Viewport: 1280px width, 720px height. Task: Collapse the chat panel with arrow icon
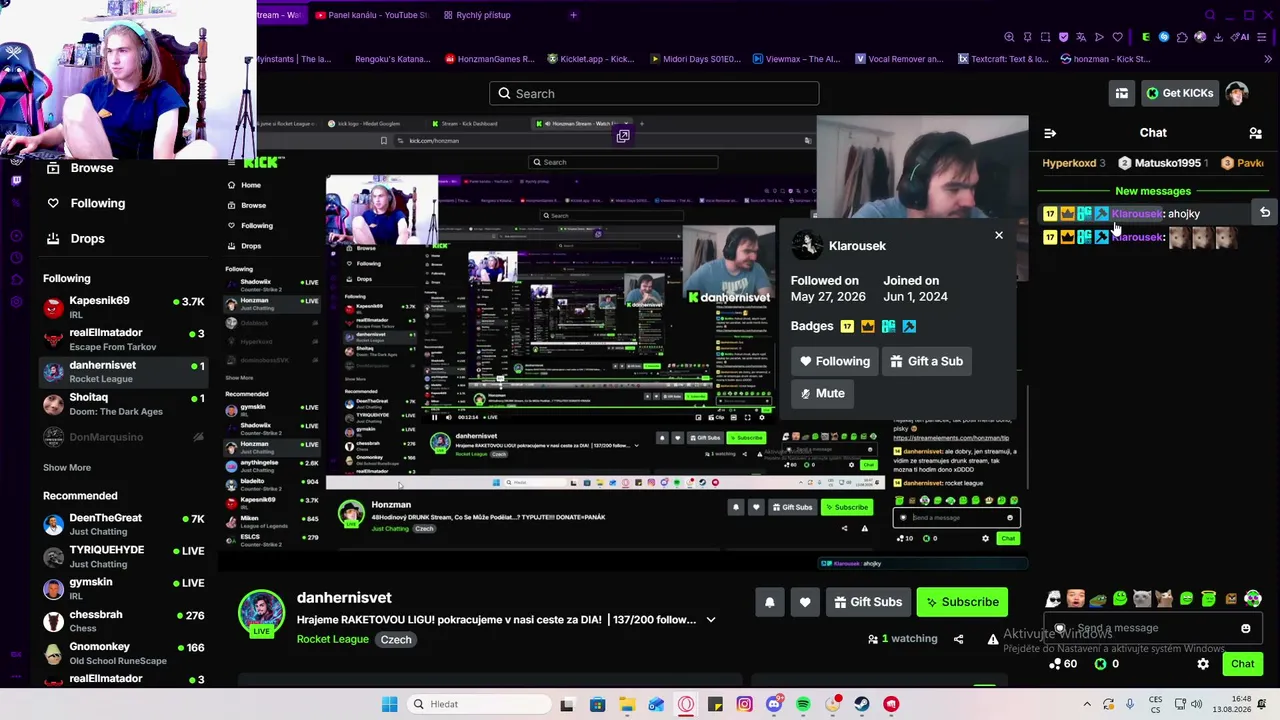[x=1050, y=133]
